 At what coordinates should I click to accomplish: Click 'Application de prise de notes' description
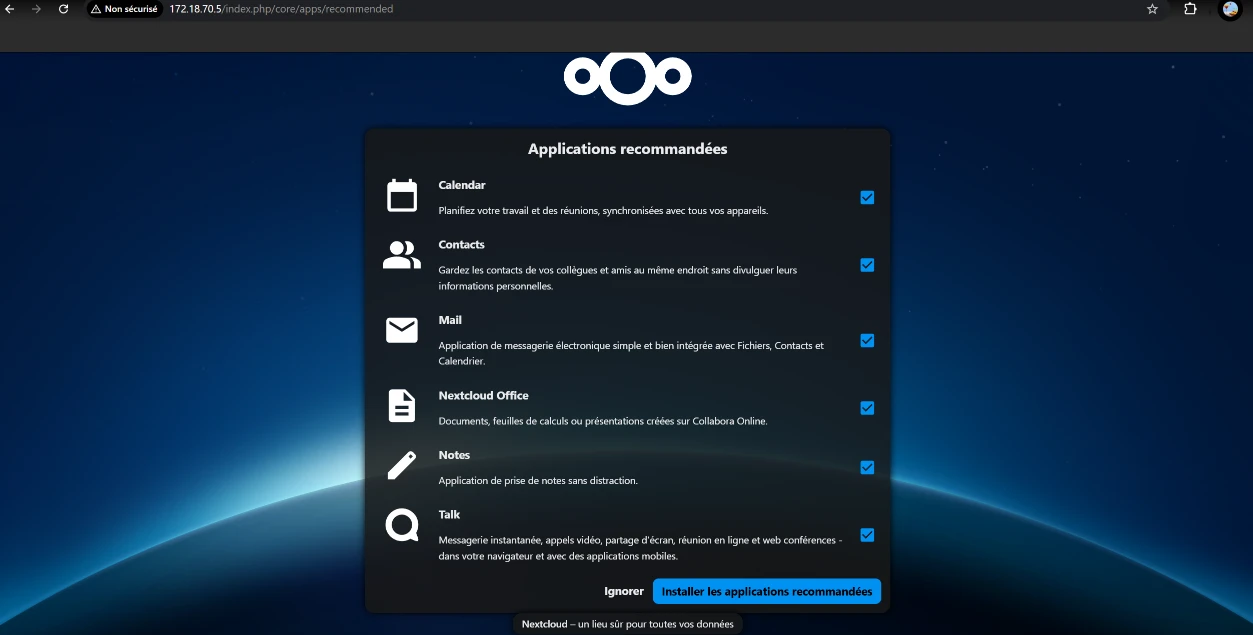click(x=538, y=481)
